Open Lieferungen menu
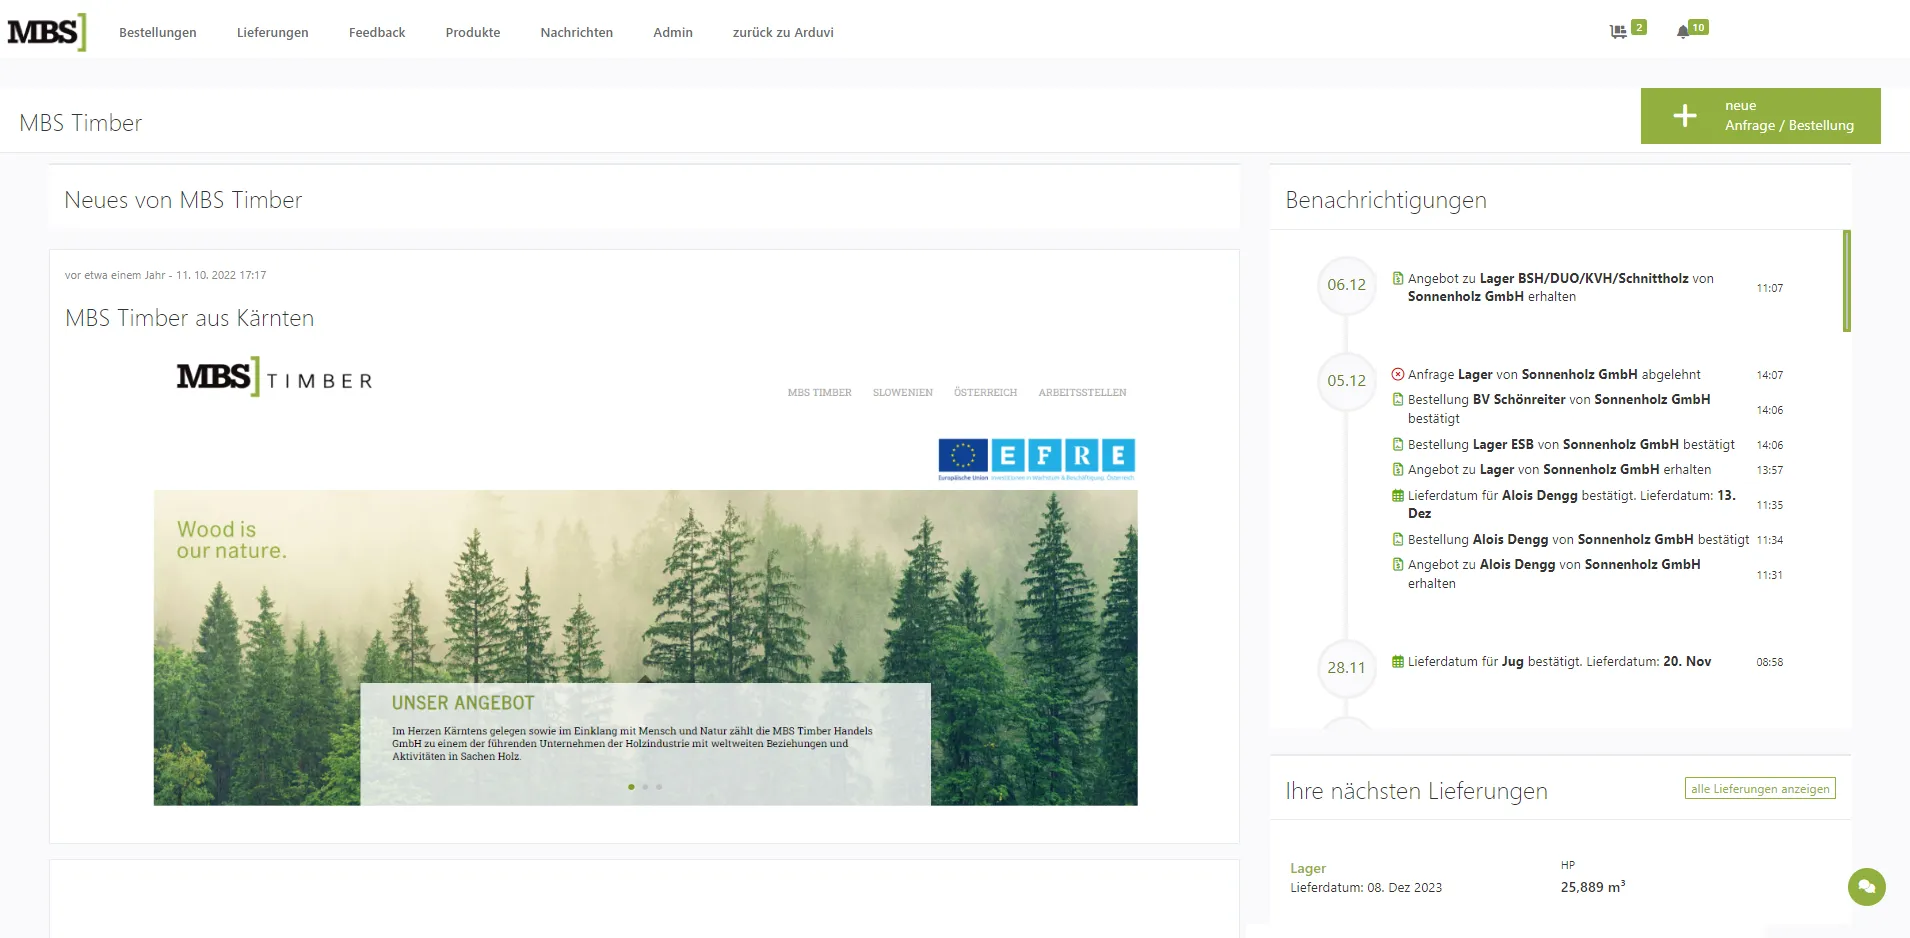 (x=273, y=32)
